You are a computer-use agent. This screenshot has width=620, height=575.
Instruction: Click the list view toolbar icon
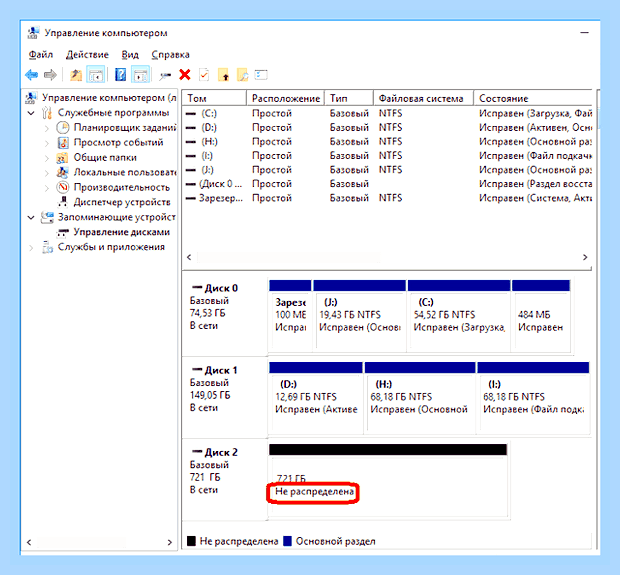click(x=261, y=74)
